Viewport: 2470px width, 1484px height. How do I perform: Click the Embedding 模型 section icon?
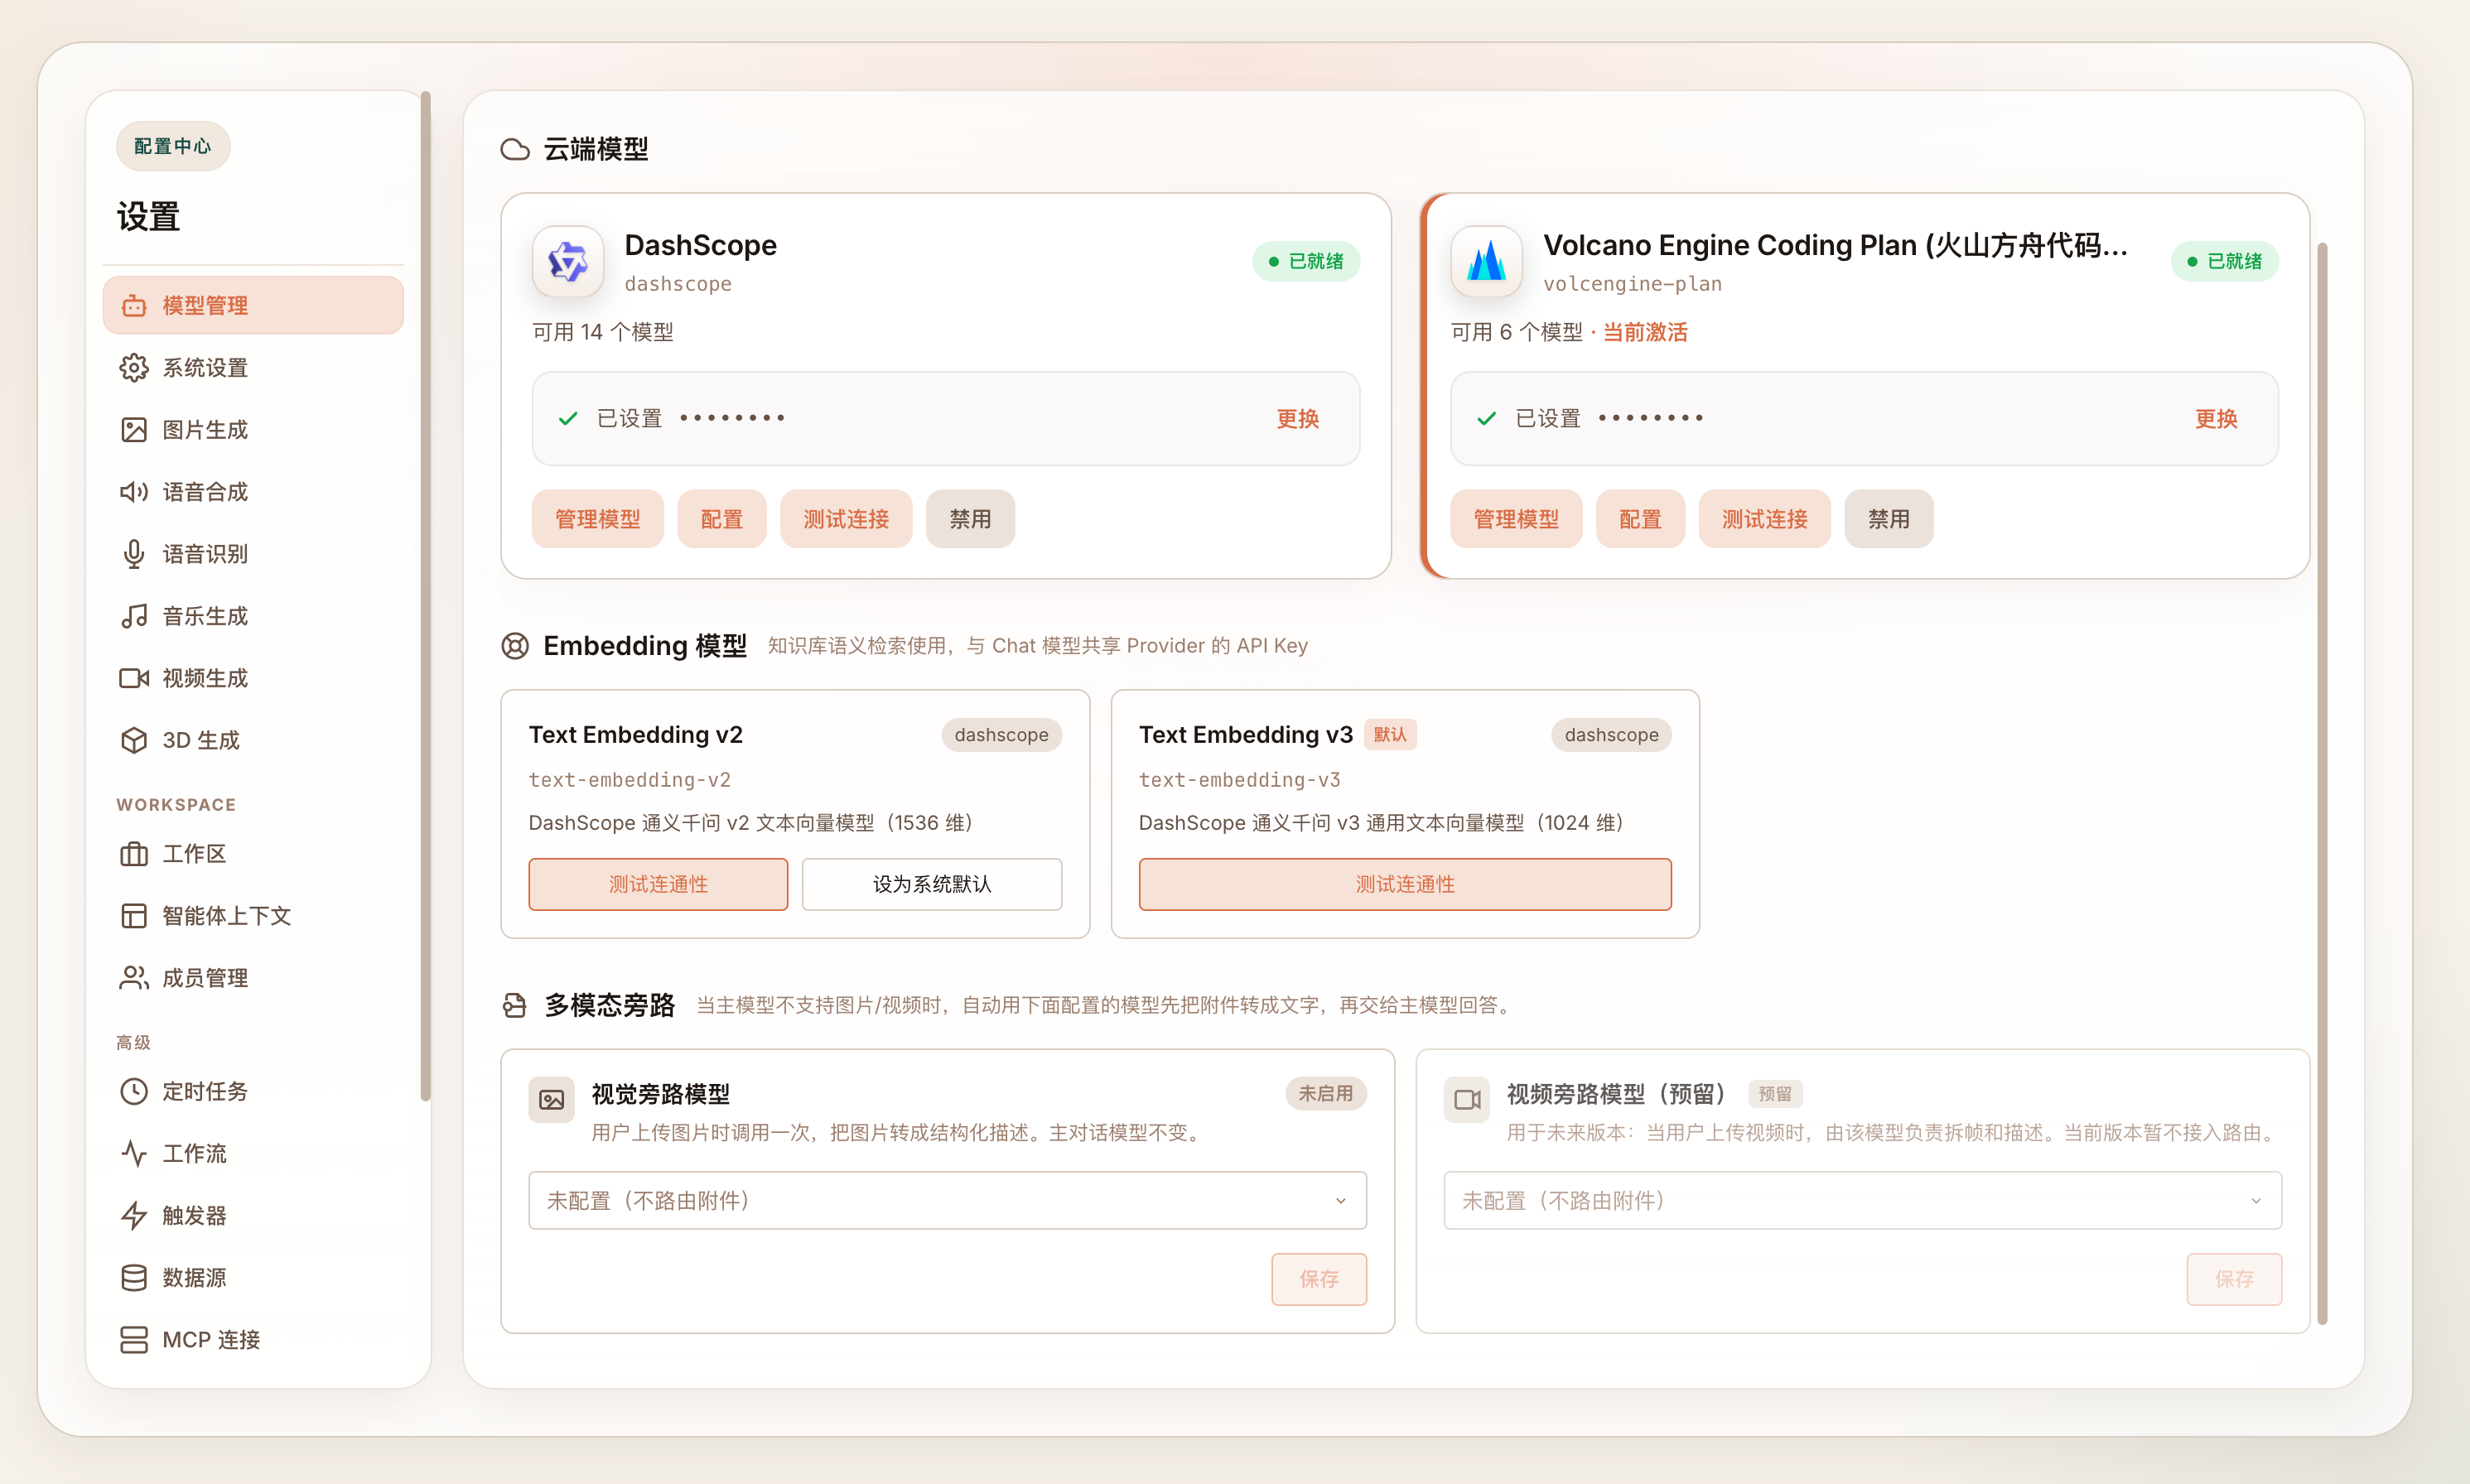pos(515,646)
